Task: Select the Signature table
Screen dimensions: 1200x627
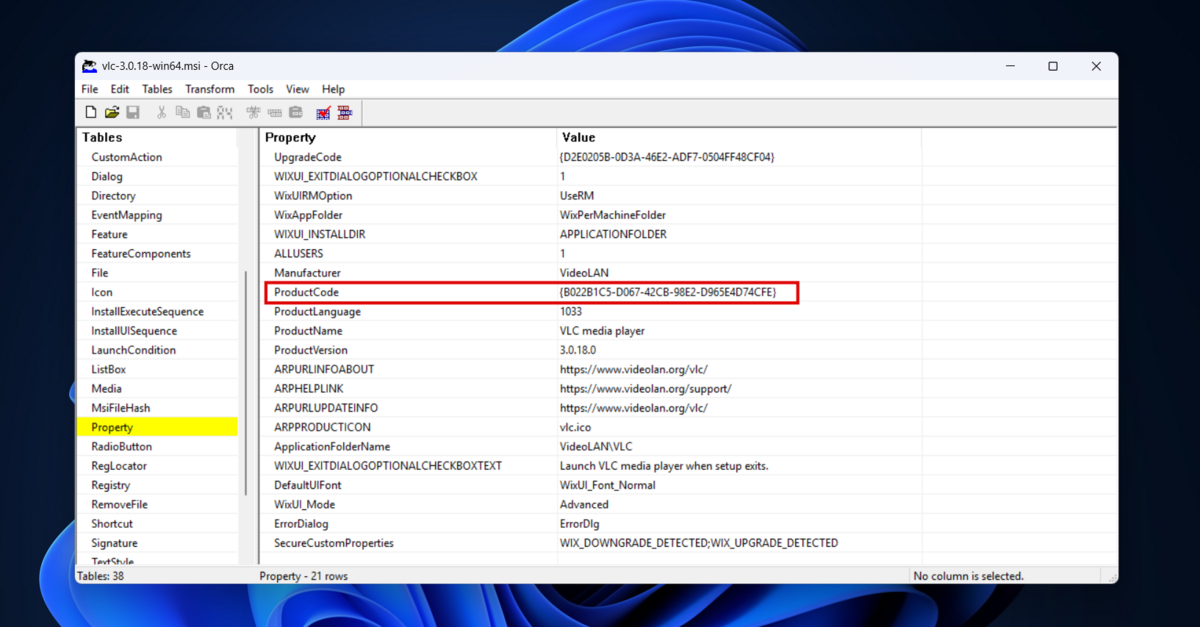Action: (x=114, y=543)
